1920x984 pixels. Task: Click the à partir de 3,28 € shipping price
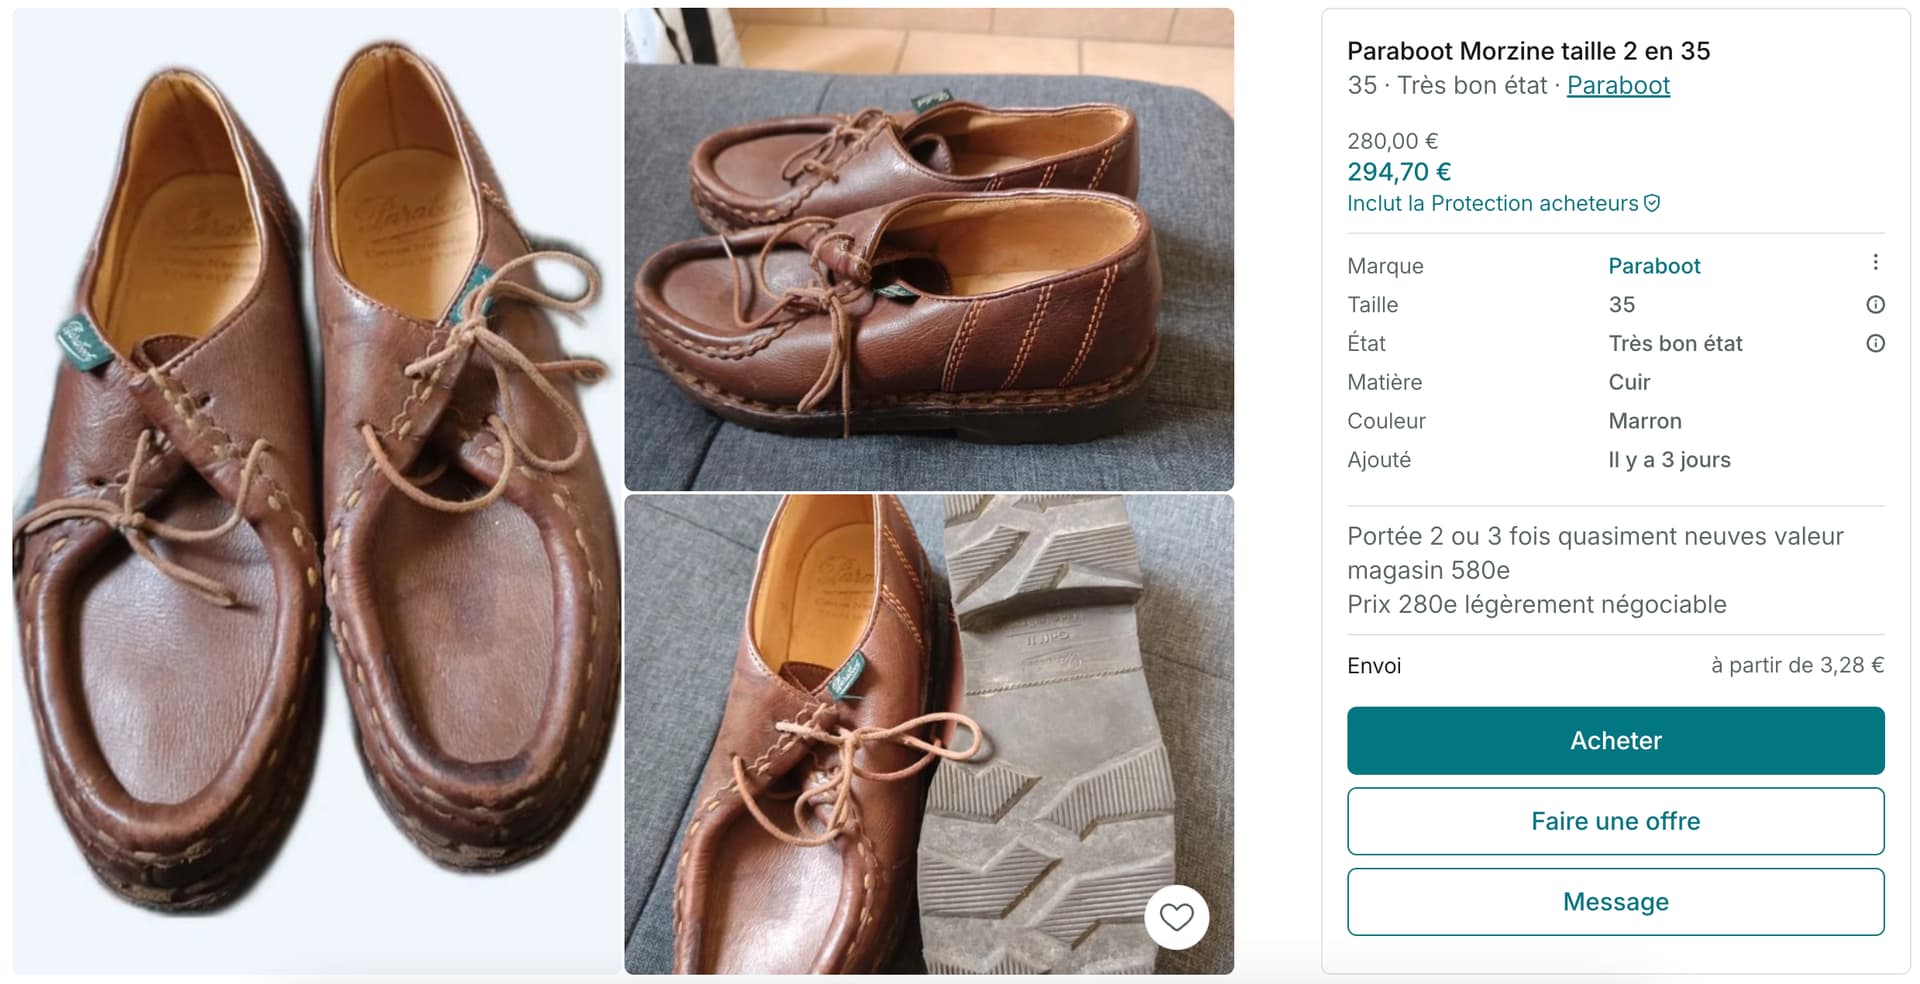[1796, 666]
